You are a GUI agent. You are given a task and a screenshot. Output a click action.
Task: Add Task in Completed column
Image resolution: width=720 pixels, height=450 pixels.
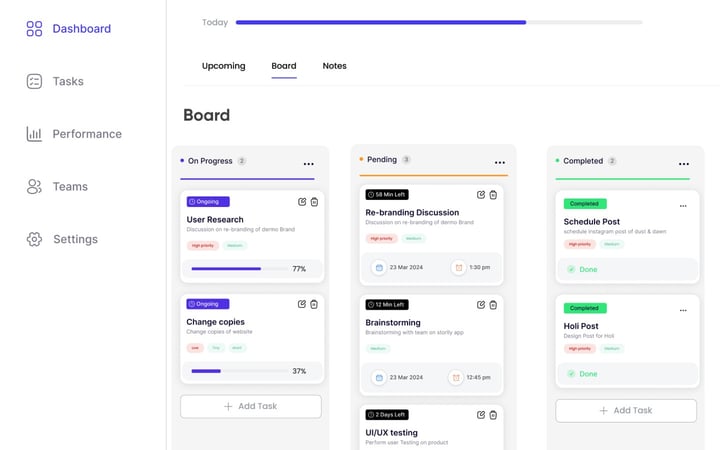point(626,411)
